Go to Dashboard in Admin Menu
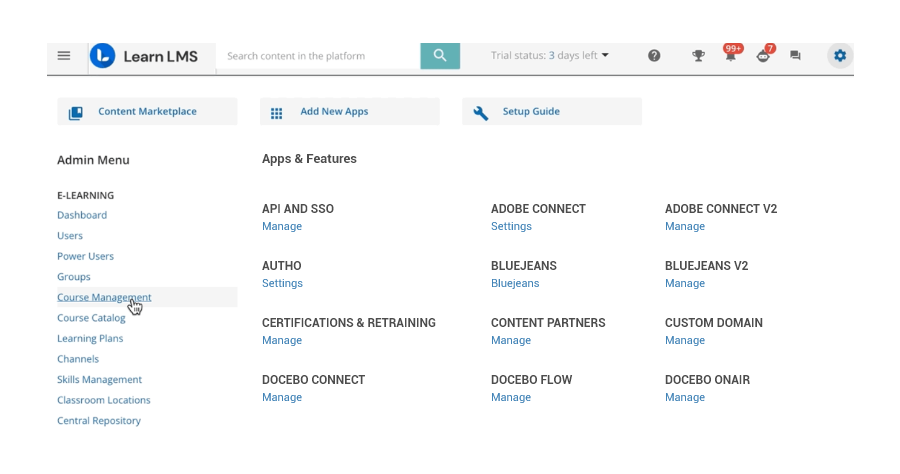900x474 pixels. (x=82, y=215)
